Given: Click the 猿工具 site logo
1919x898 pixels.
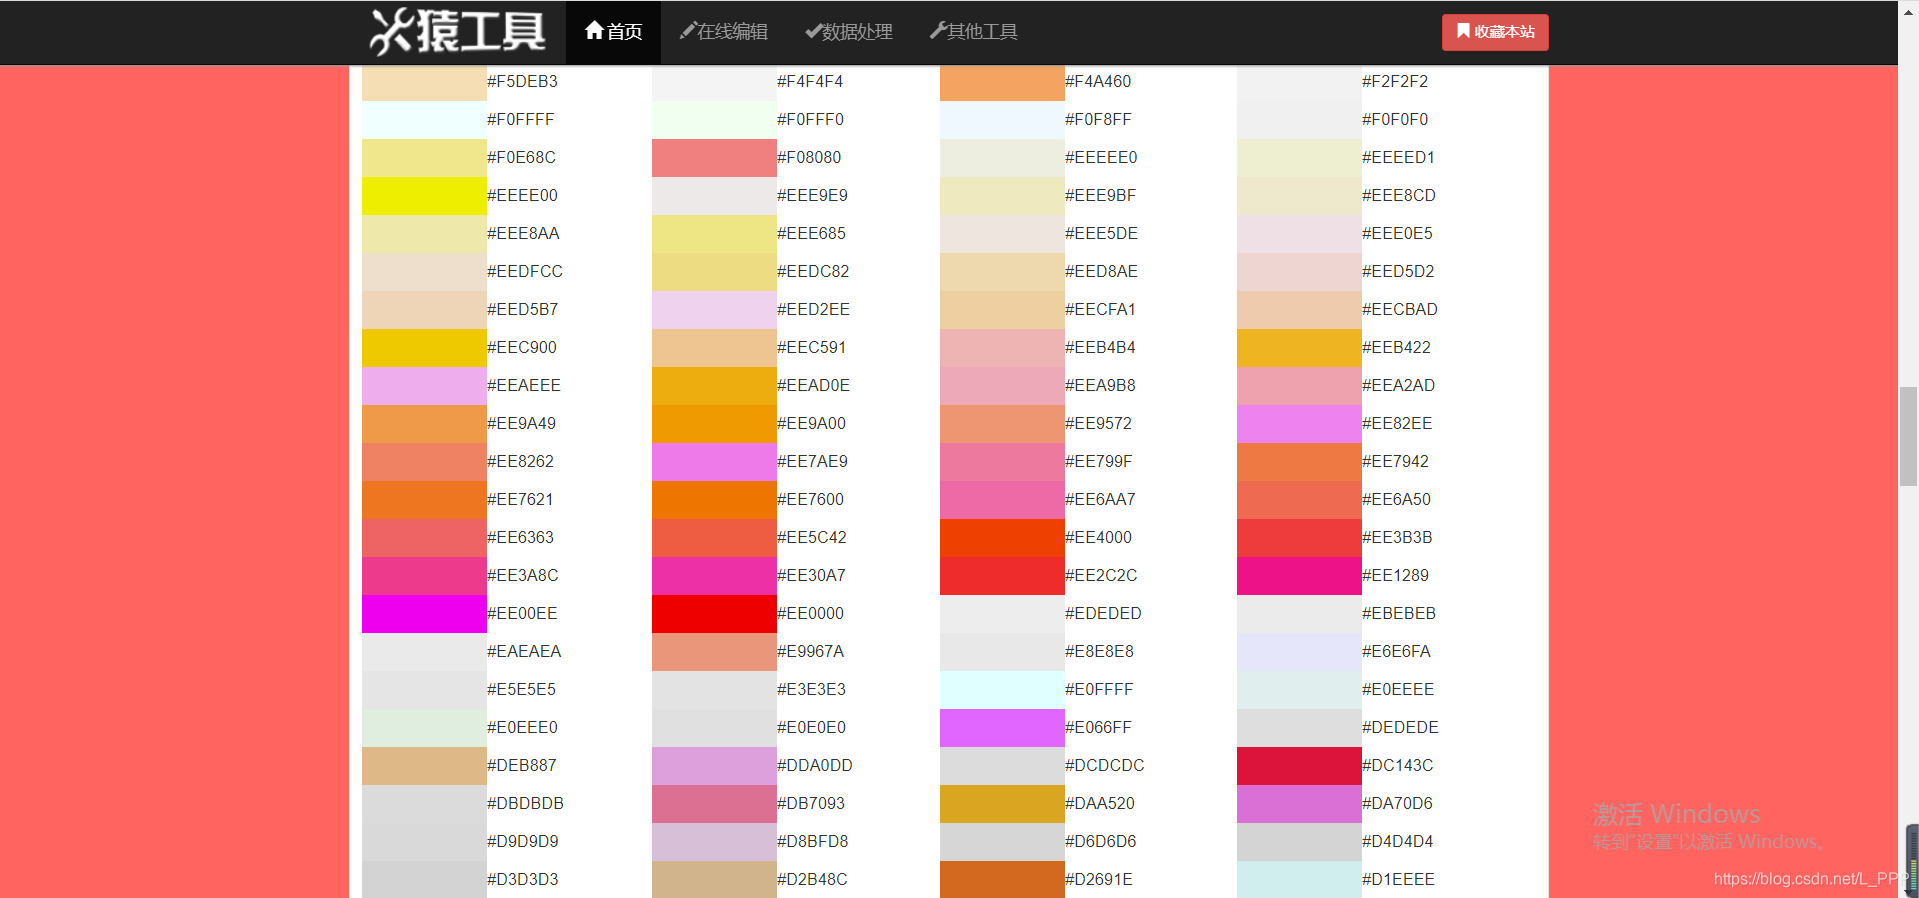Looking at the screenshot, I should coord(457,31).
